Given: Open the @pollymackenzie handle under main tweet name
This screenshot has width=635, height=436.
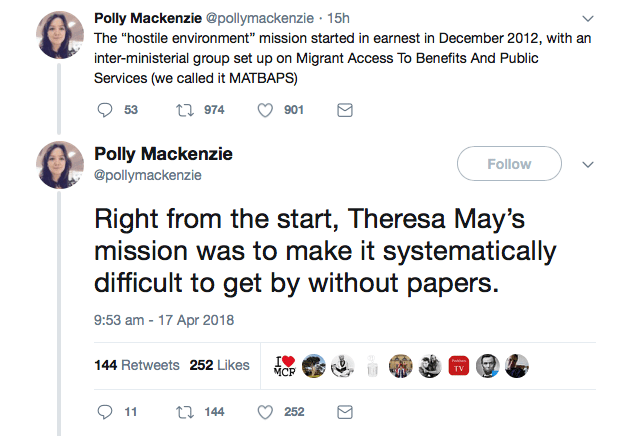Looking at the screenshot, I should [x=148, y=175].
